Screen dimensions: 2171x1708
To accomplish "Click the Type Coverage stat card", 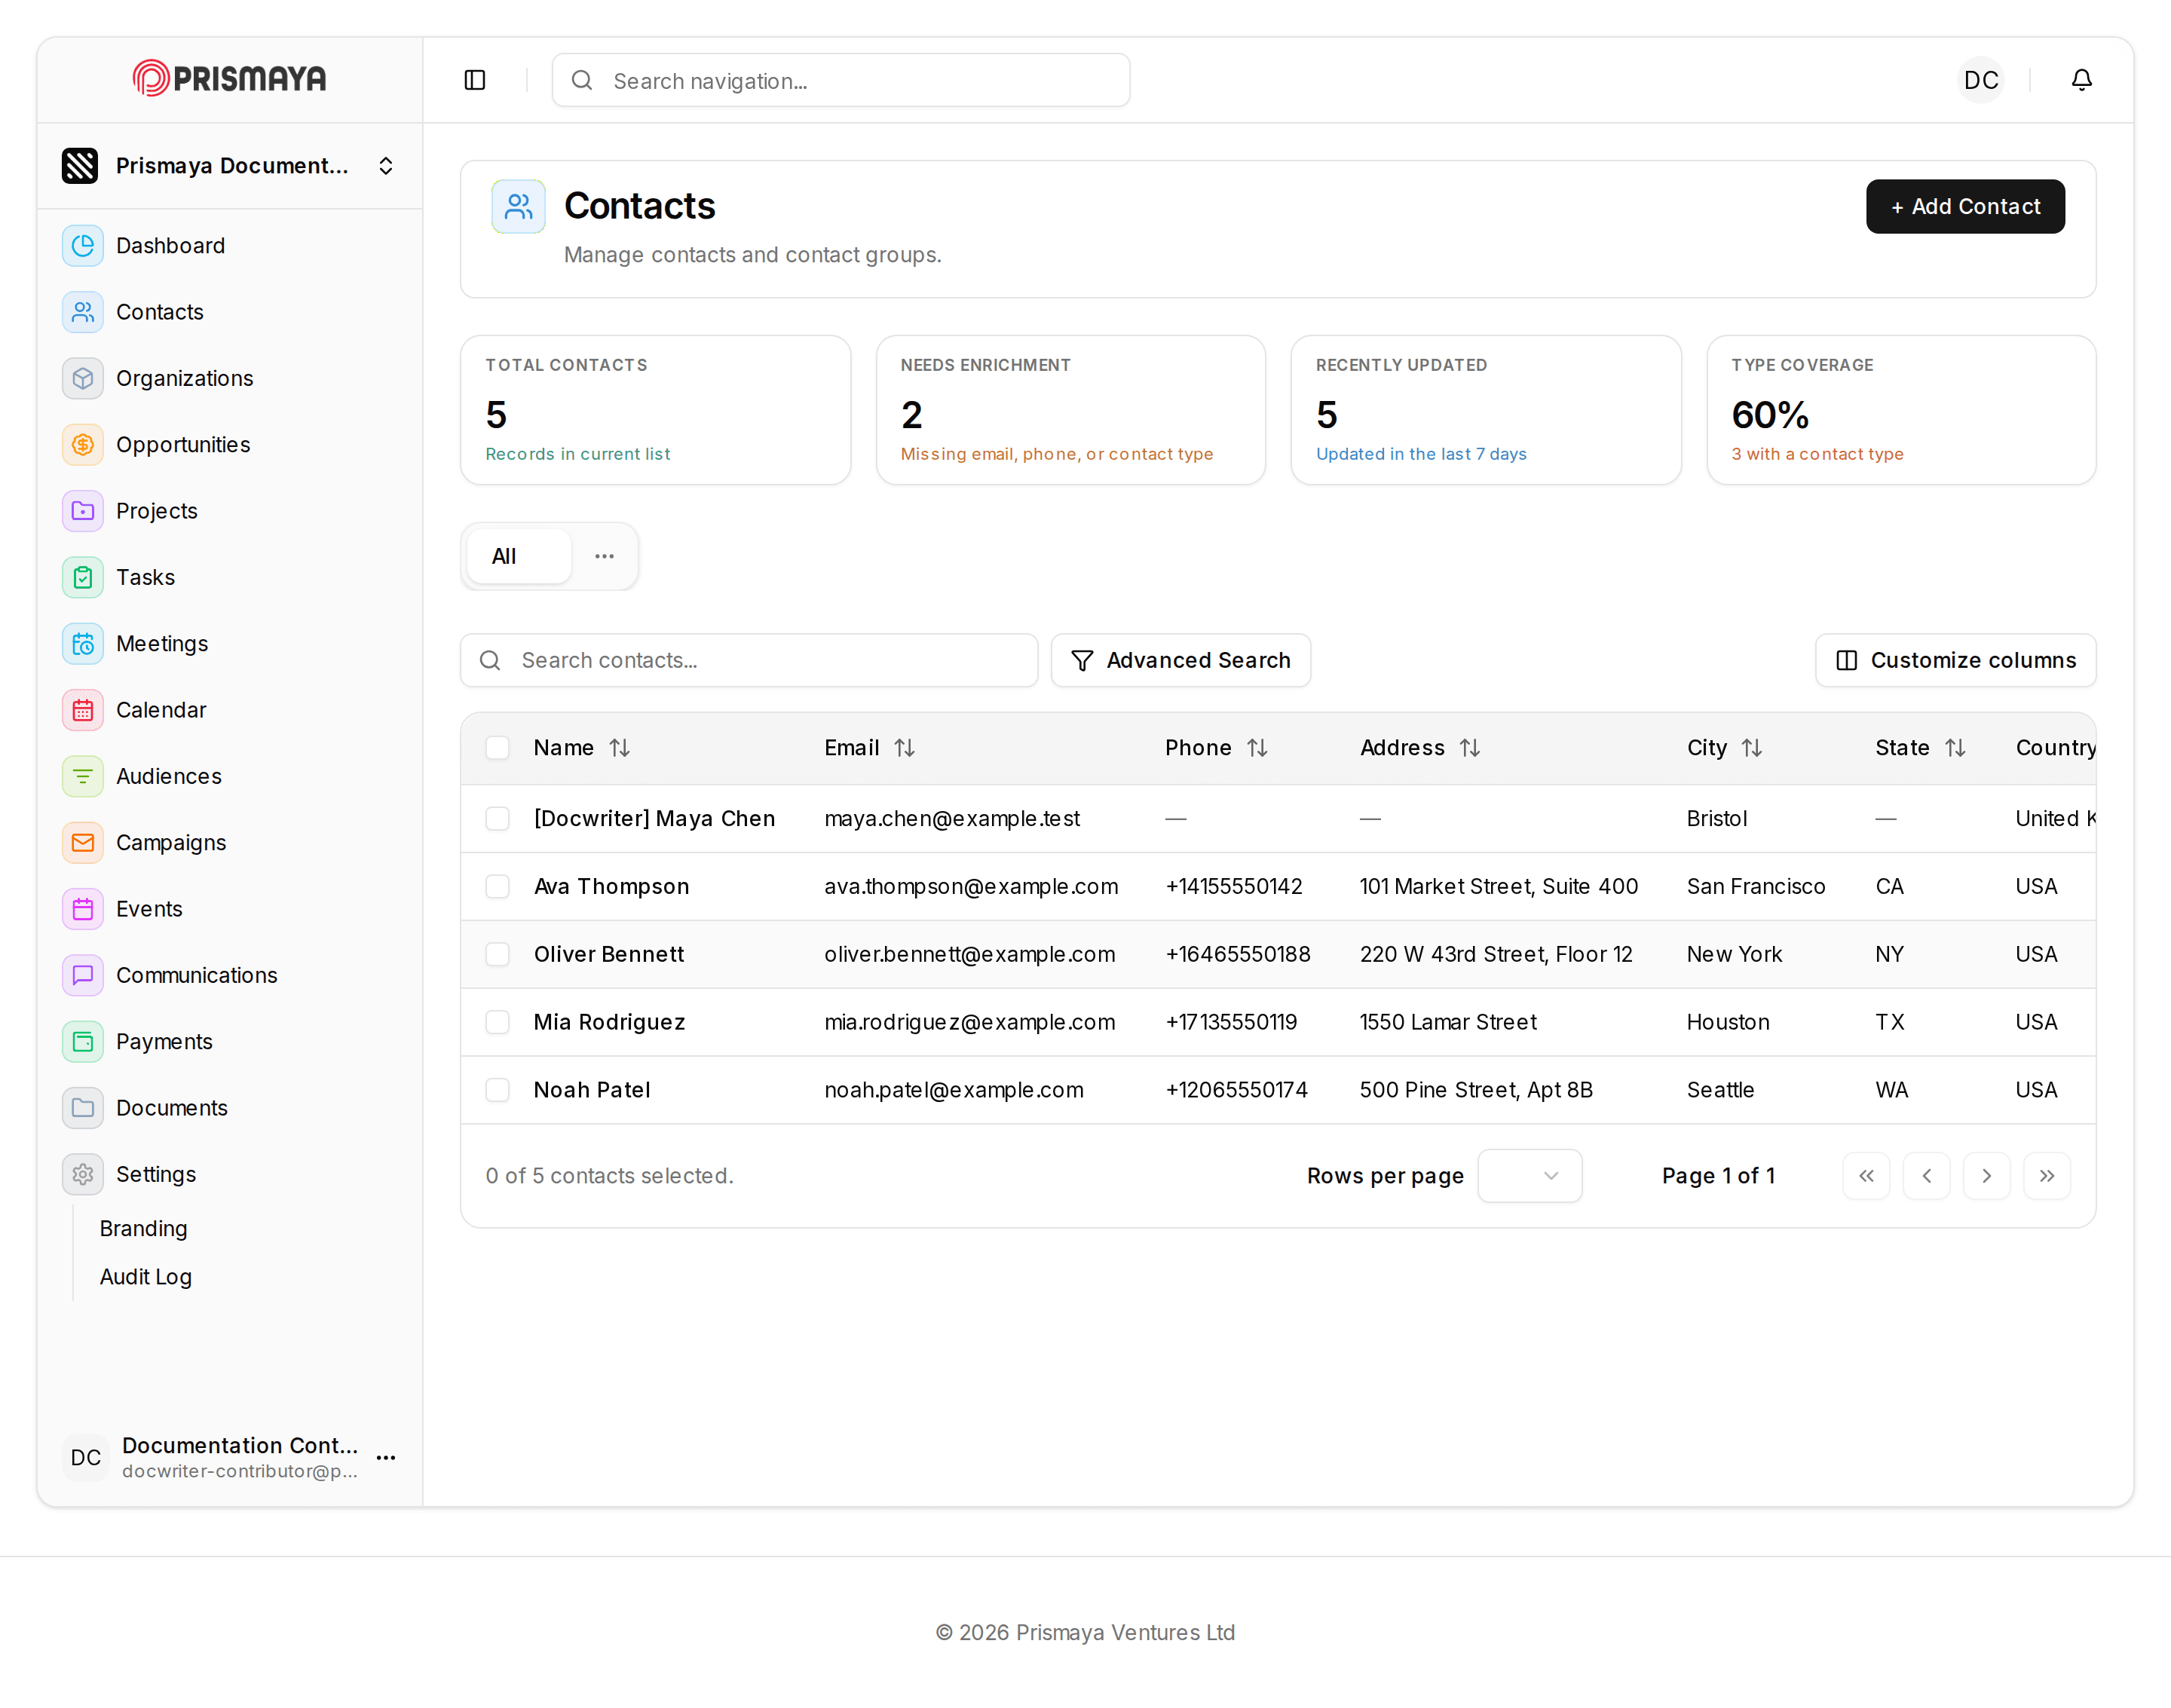I will point(1902,410).
